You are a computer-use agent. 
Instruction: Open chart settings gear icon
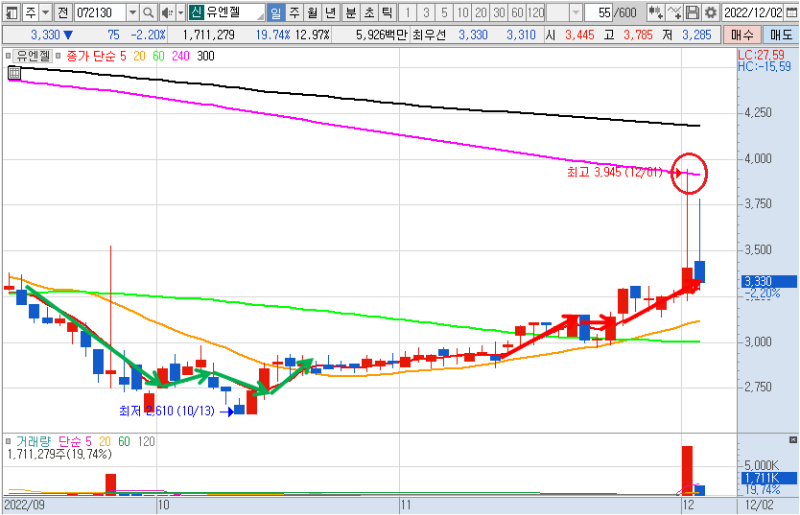click(x=710, y=12)
